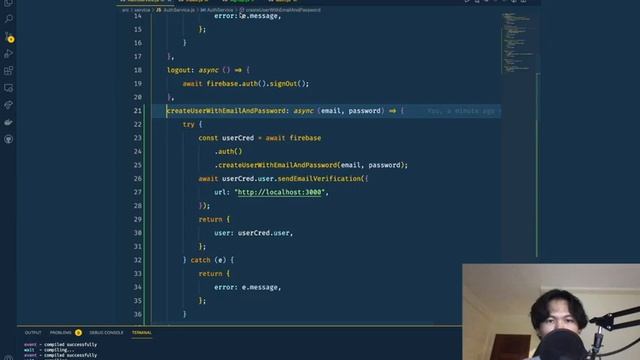Click the AuthService.js breadcrumb item

[x=176, y=10]
